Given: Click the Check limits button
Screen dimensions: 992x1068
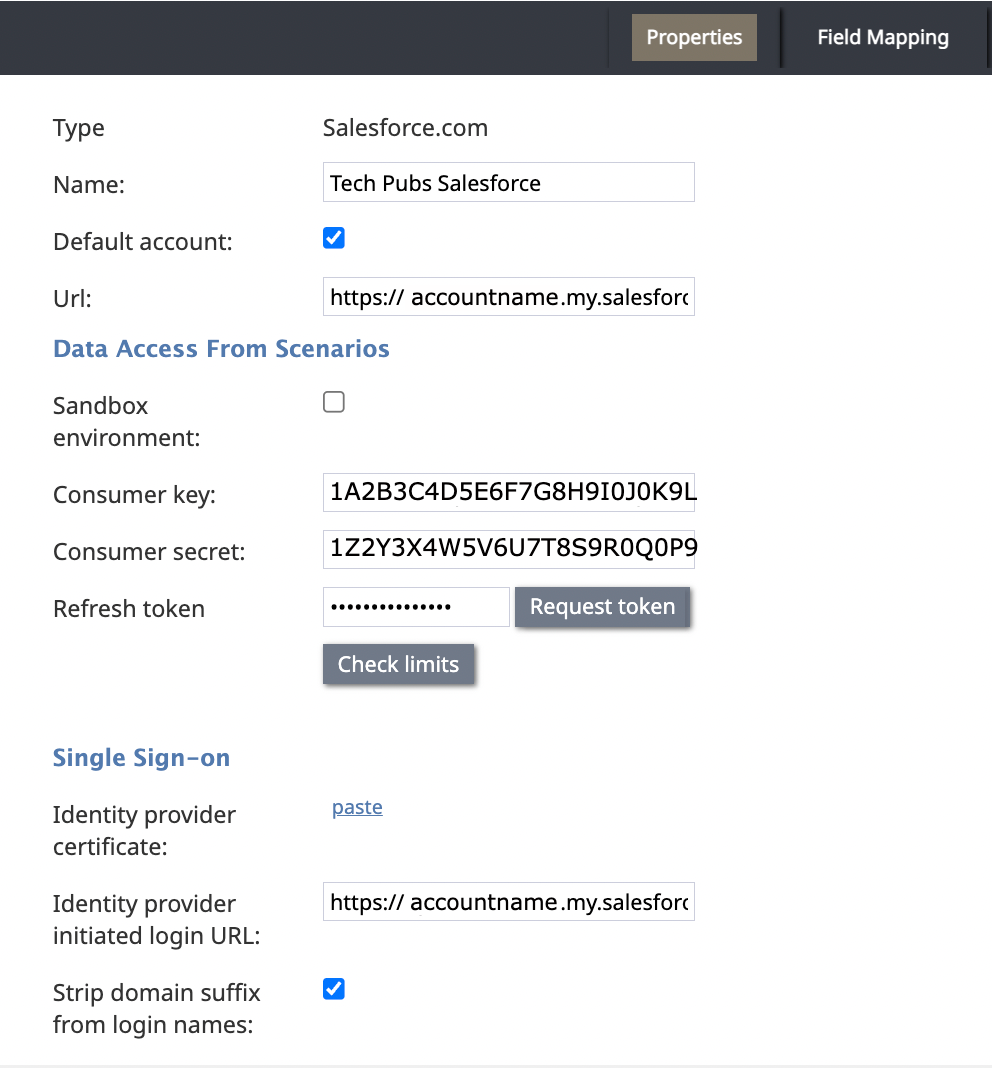Looking at the screenshot, I should (x=399, y=664).
